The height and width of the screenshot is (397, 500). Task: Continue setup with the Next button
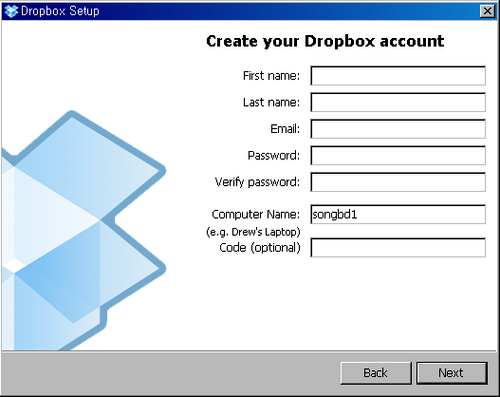452,373
